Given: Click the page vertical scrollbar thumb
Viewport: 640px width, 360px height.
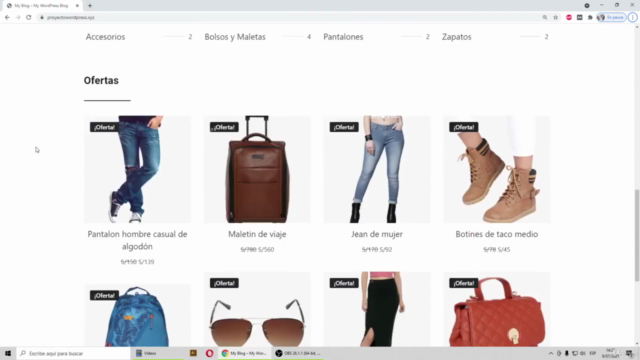Looking at the screenshot, I should pyautogui.click(x=637, y=236).
